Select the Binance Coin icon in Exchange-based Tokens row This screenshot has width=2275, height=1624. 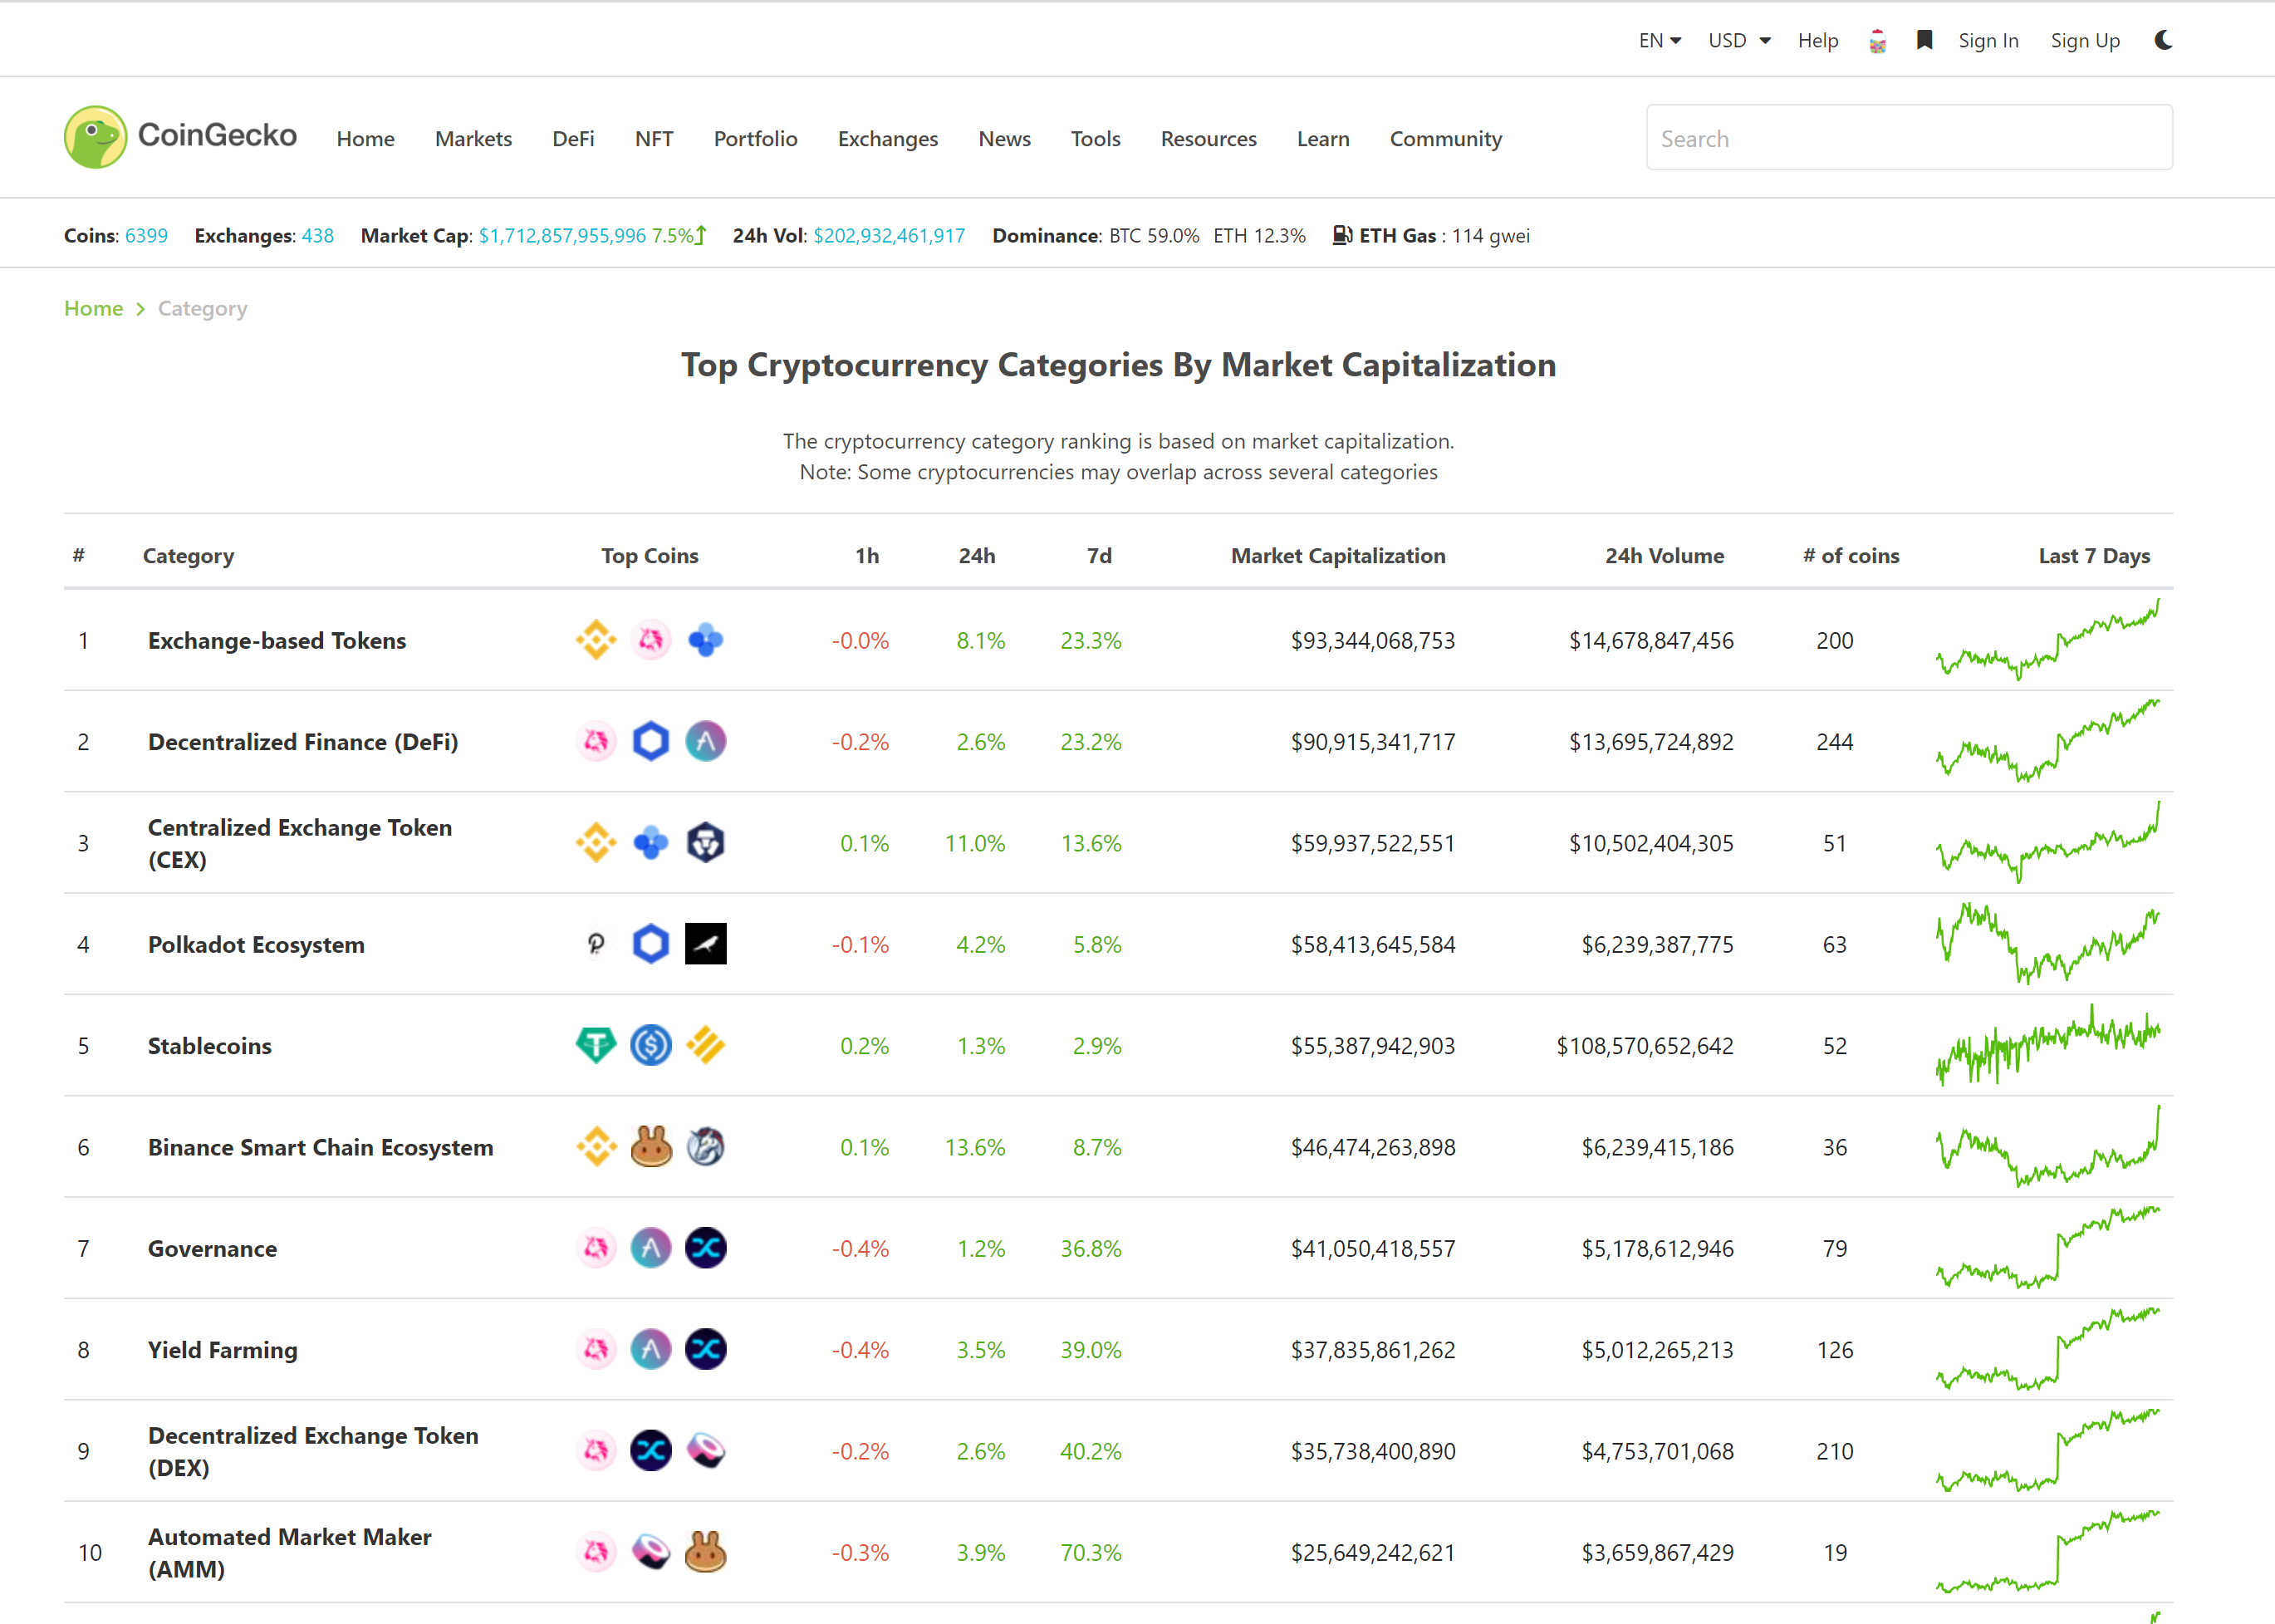(596, 640)
